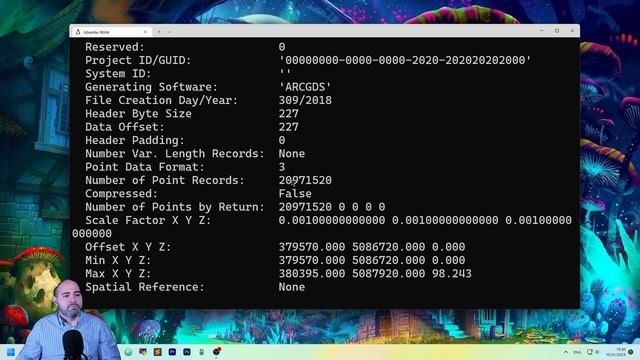
Task: Click the ENG language indicator
Action: tap(577, 352)
